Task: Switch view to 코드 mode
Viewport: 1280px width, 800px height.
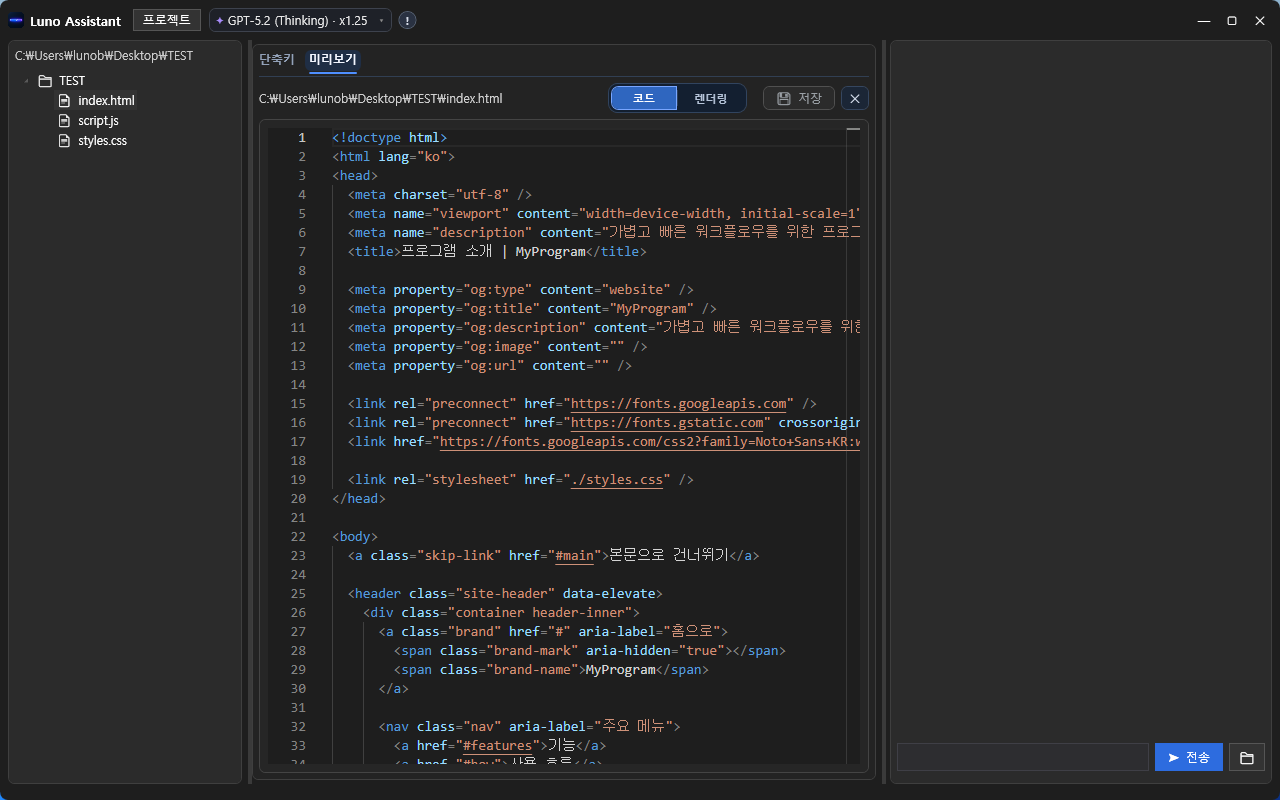Action: (x=644, y=98)
